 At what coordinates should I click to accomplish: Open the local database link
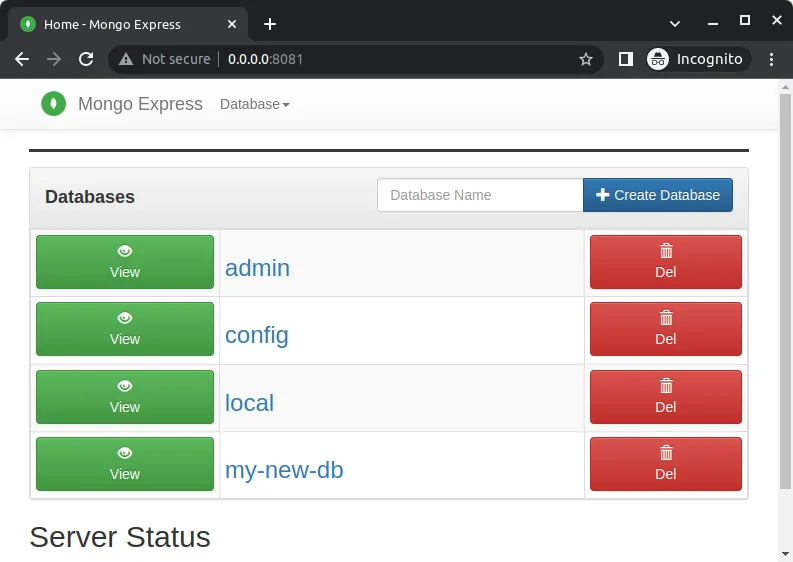249,403
